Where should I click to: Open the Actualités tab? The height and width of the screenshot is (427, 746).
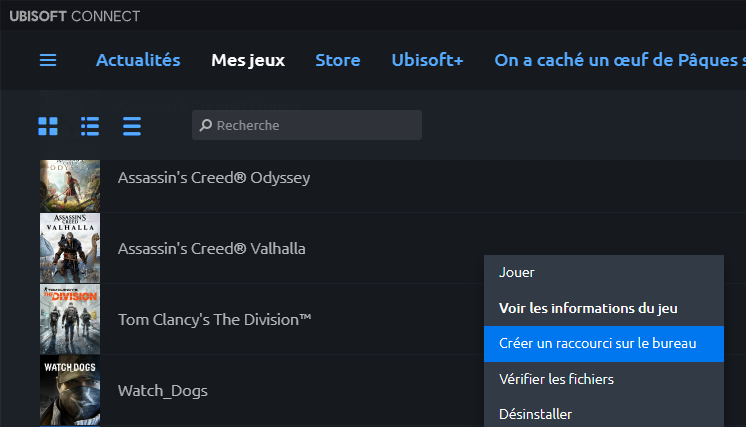pyautogui.click(x=138, y=60)
